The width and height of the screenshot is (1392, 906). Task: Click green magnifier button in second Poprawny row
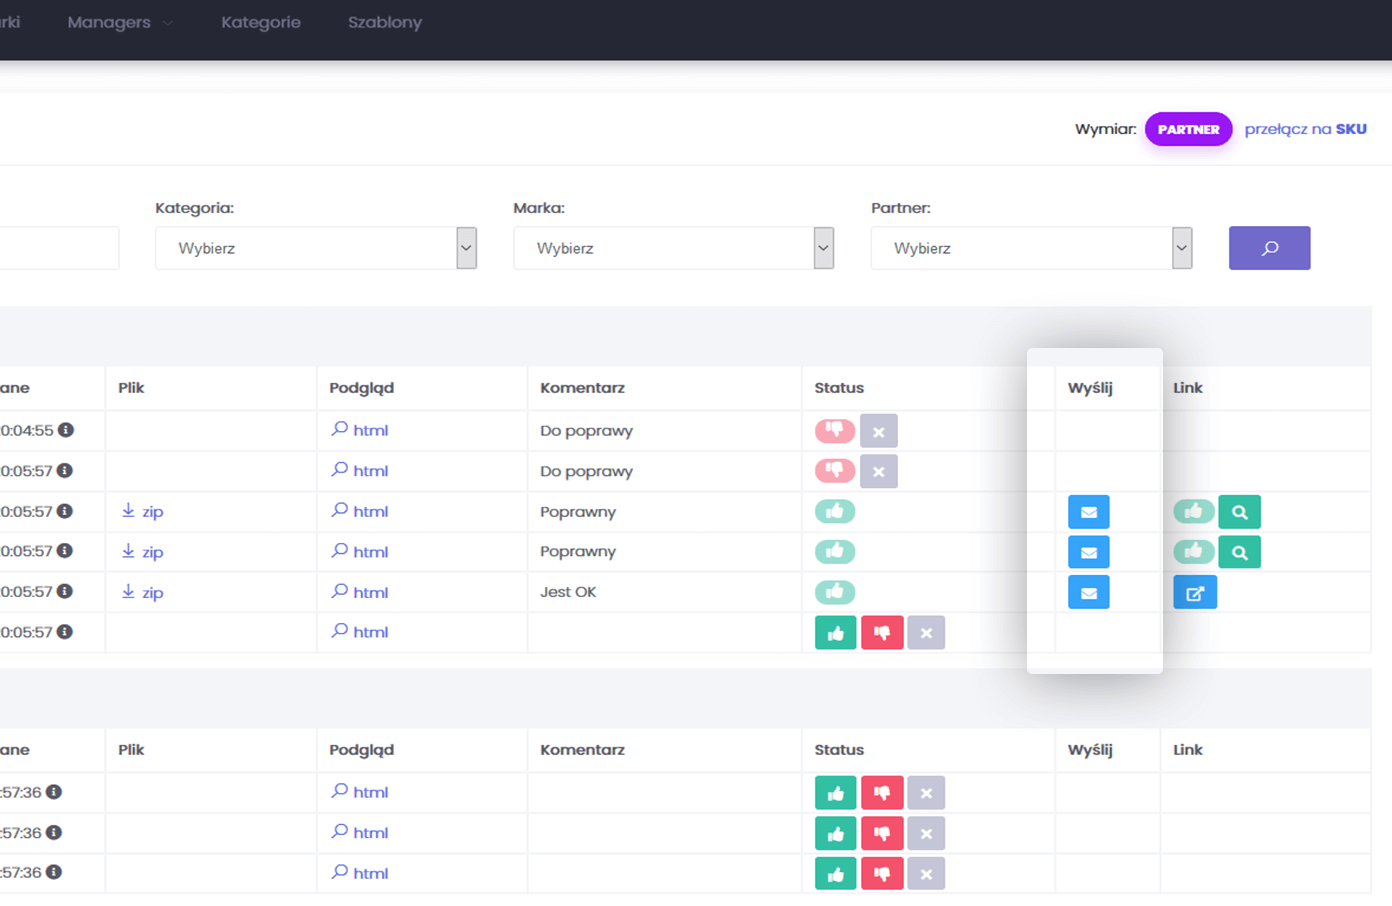(1240, 552)
